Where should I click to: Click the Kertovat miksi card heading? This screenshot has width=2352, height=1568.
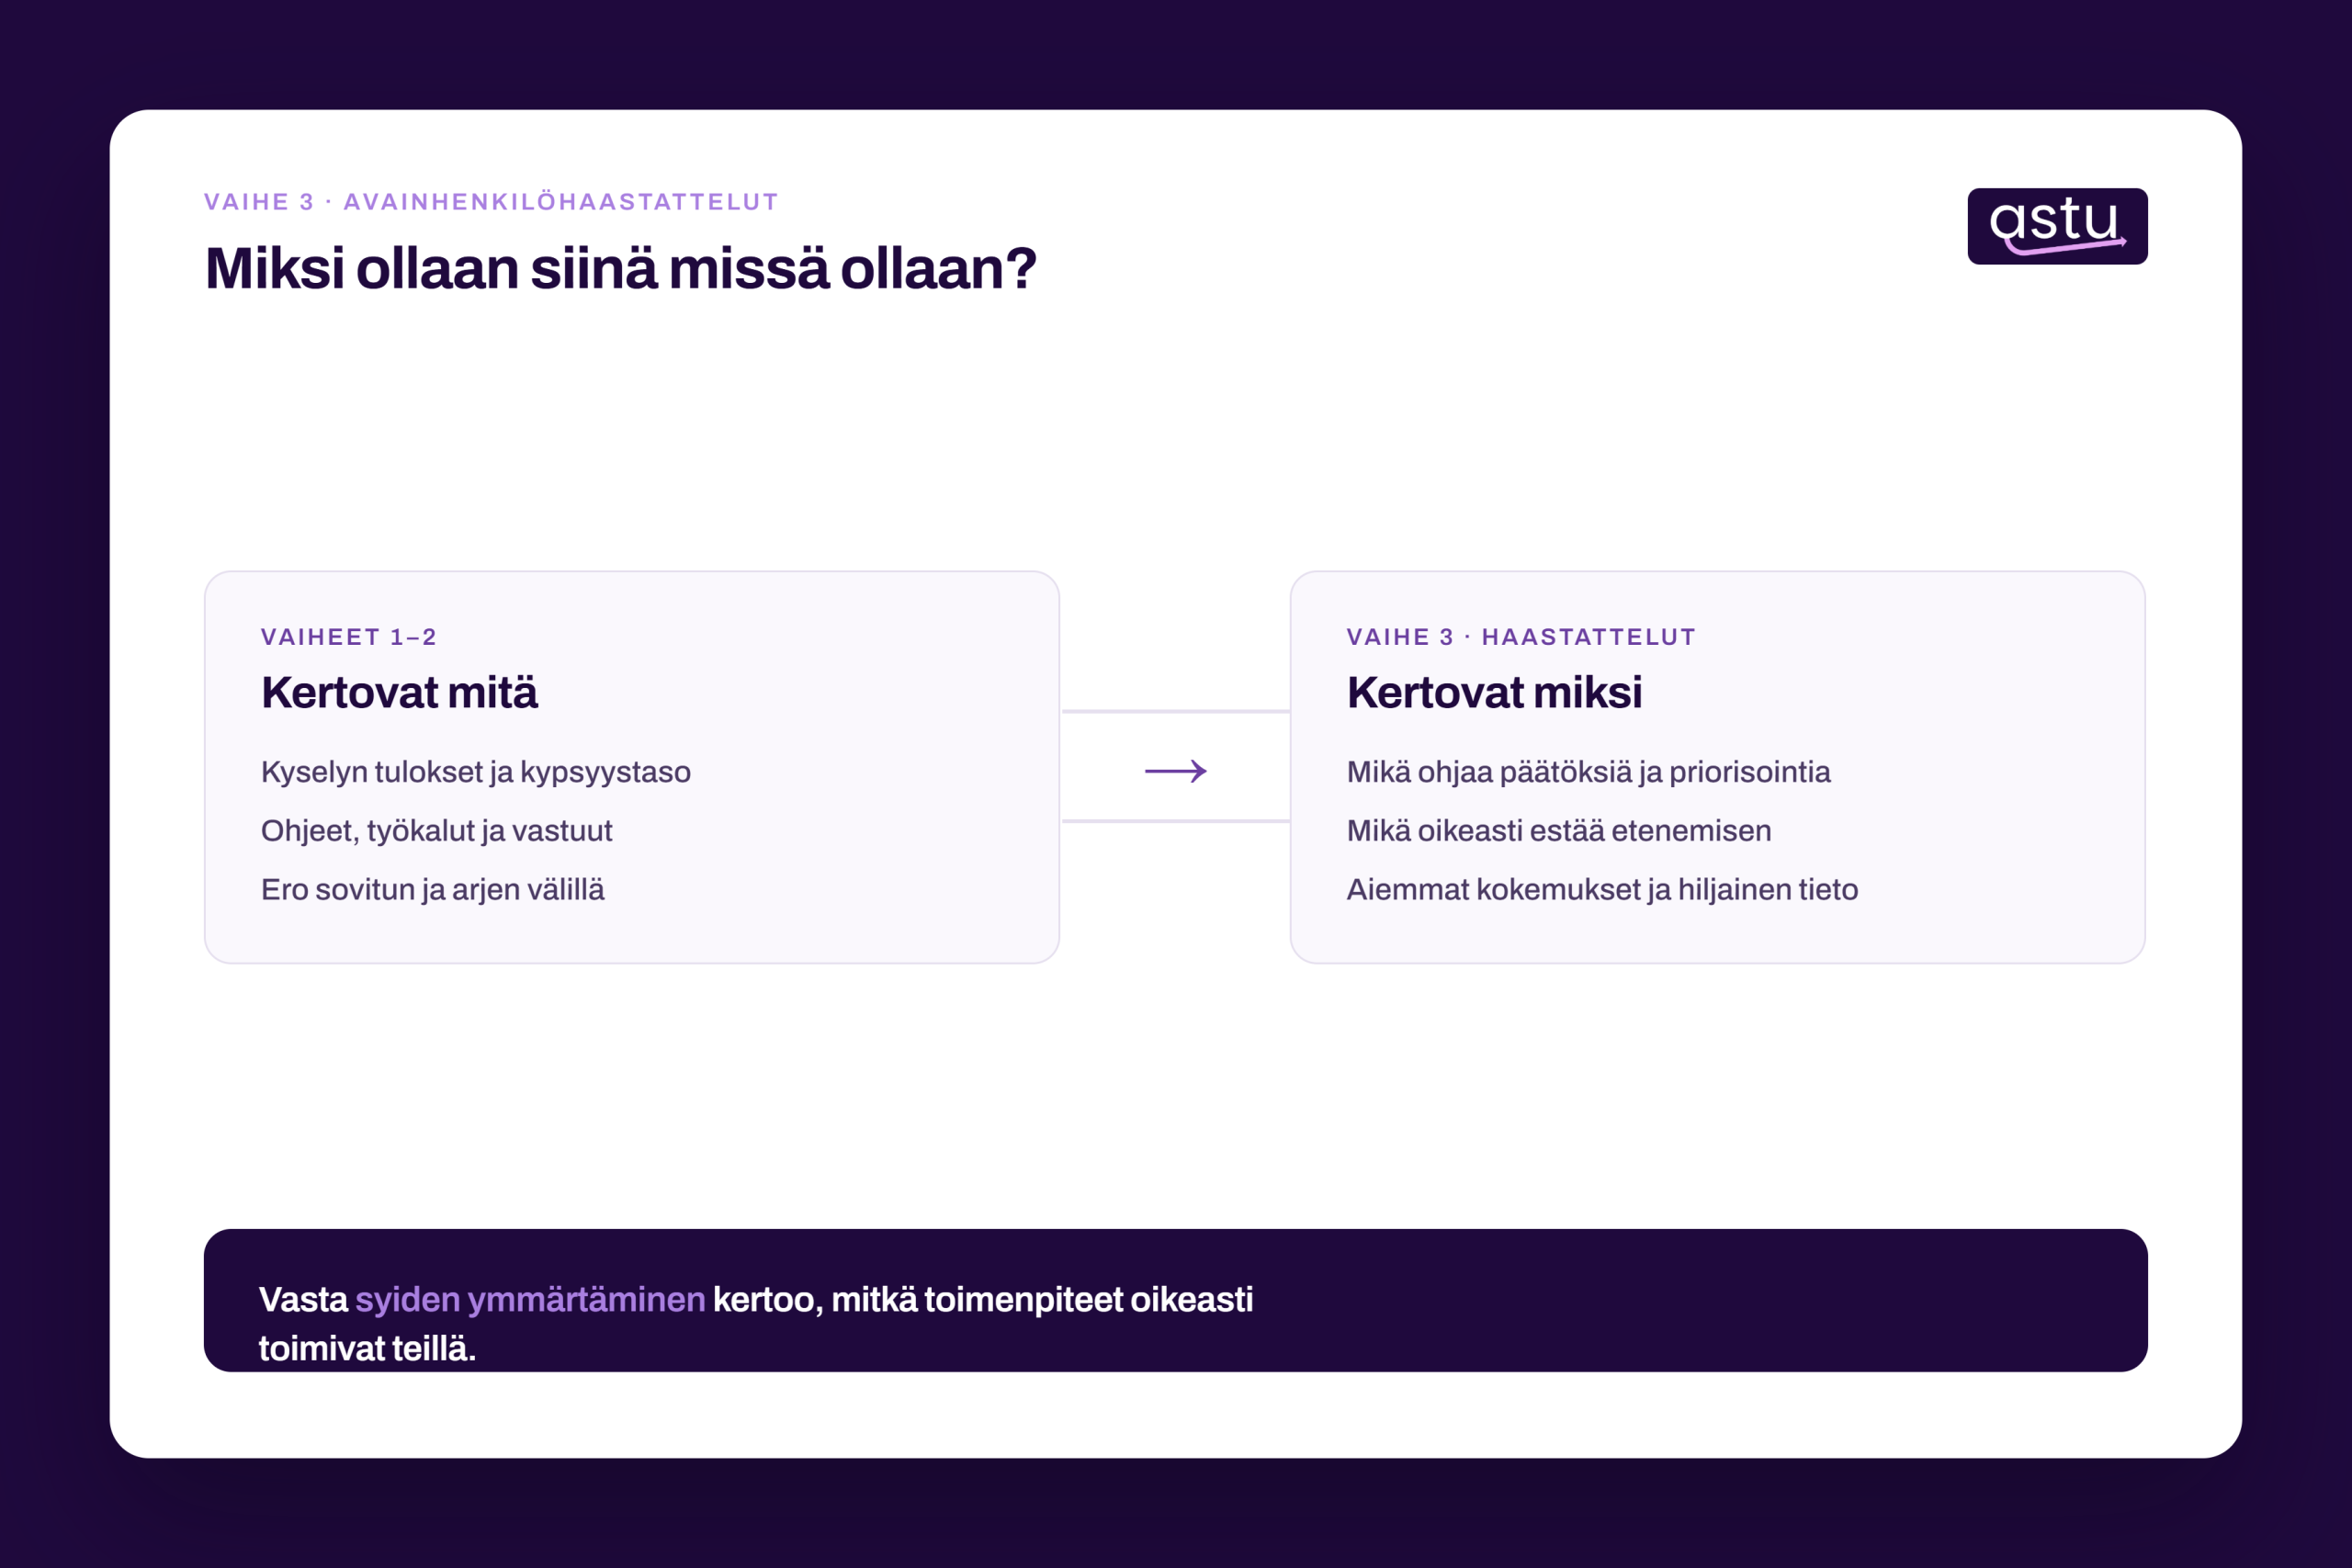tap(1494, 693)
